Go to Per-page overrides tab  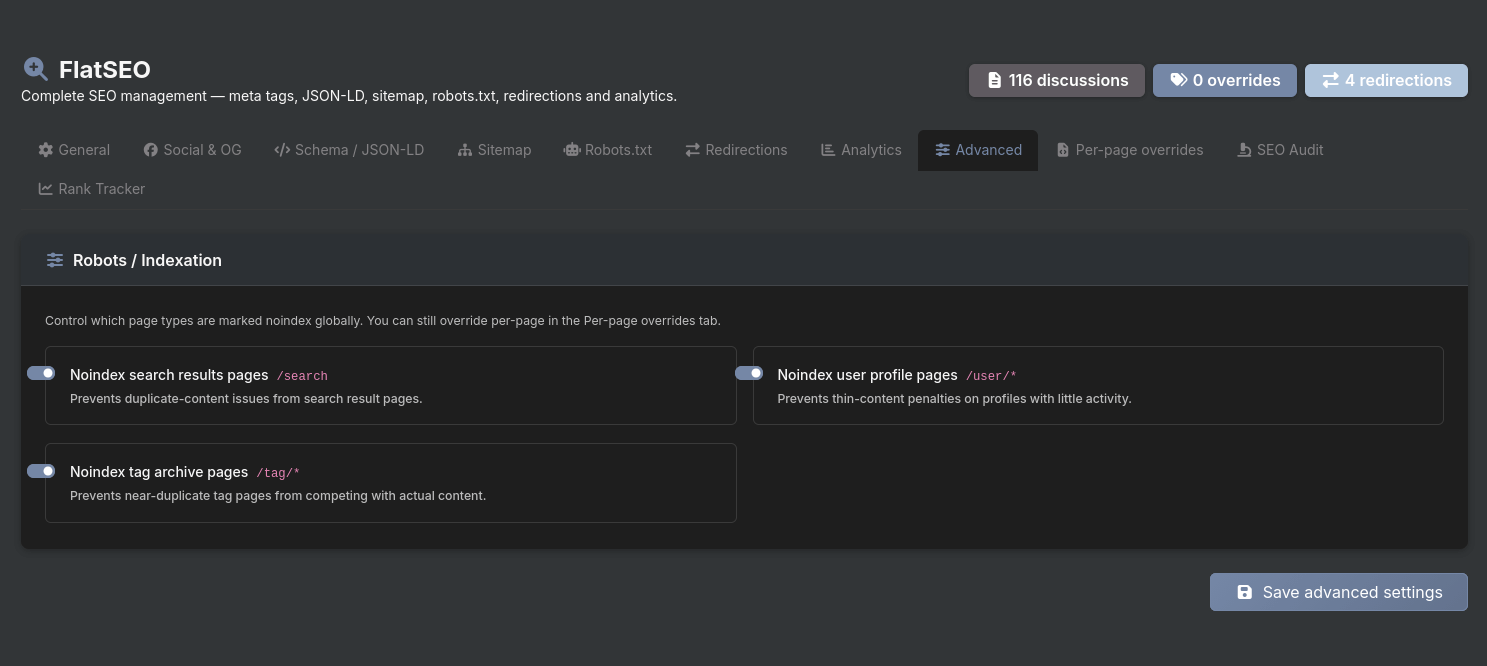click(x=1129, y=150)
